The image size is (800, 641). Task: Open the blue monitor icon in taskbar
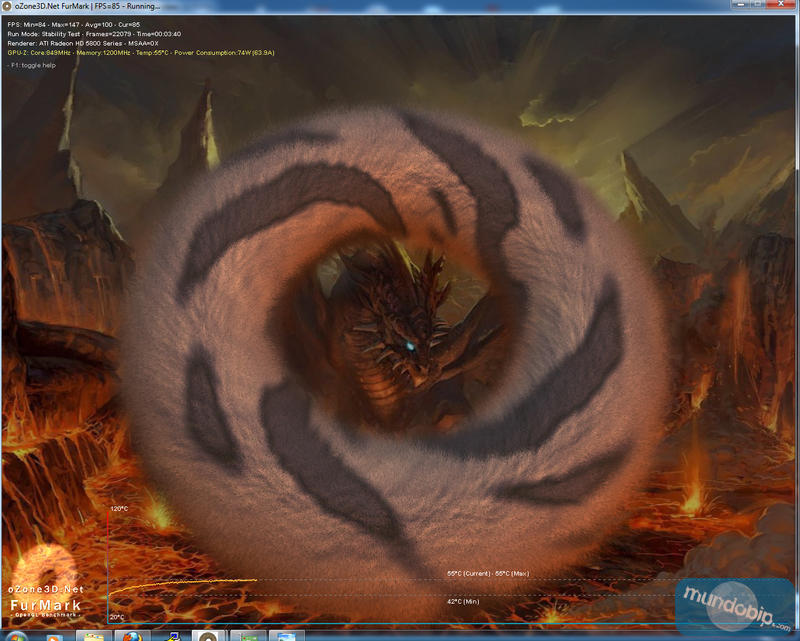pos(174,637)
